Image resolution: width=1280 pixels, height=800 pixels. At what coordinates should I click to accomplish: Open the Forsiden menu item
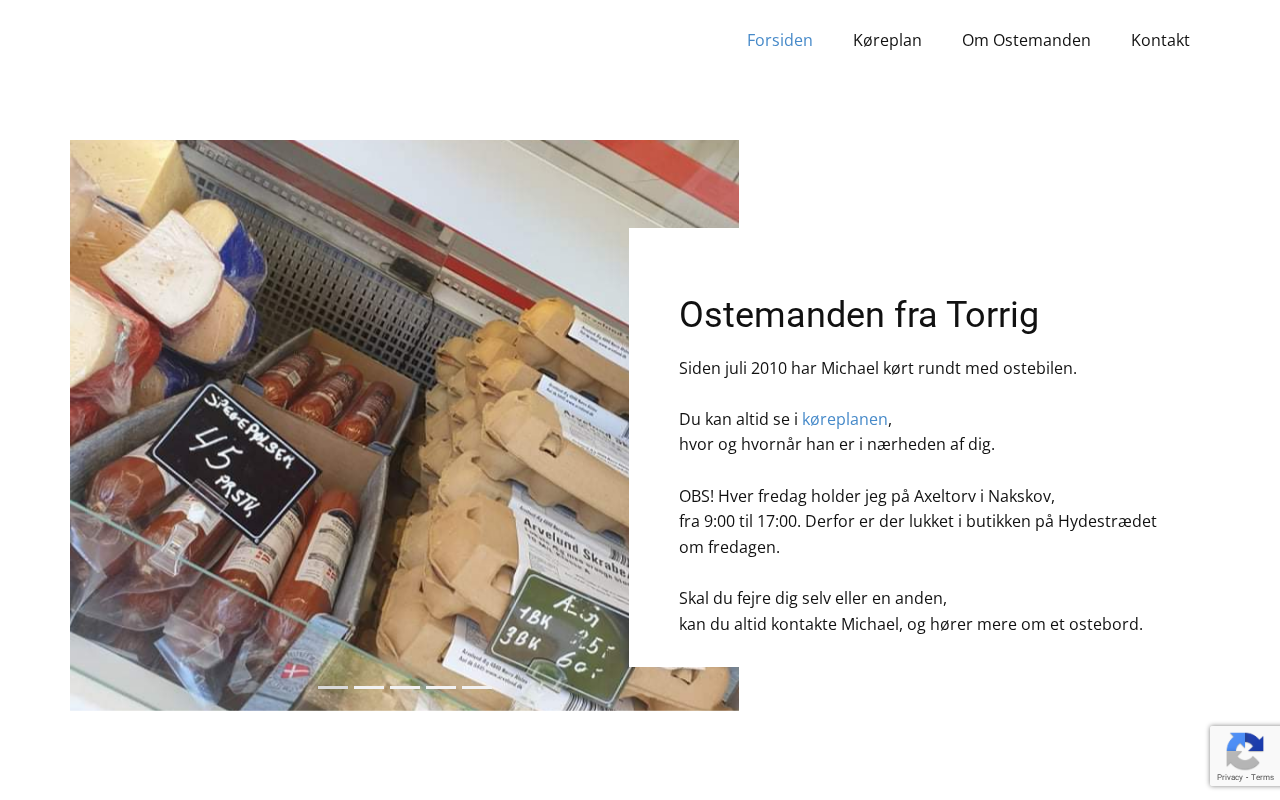pos(780,40)
